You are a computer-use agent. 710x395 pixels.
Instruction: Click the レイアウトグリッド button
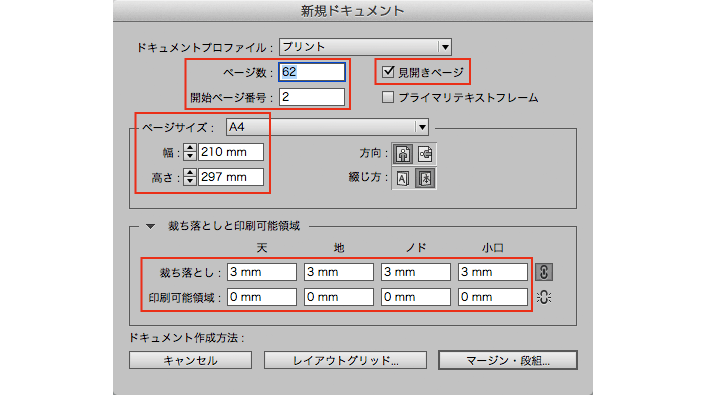pyautogui.click(x=345, y=360)
